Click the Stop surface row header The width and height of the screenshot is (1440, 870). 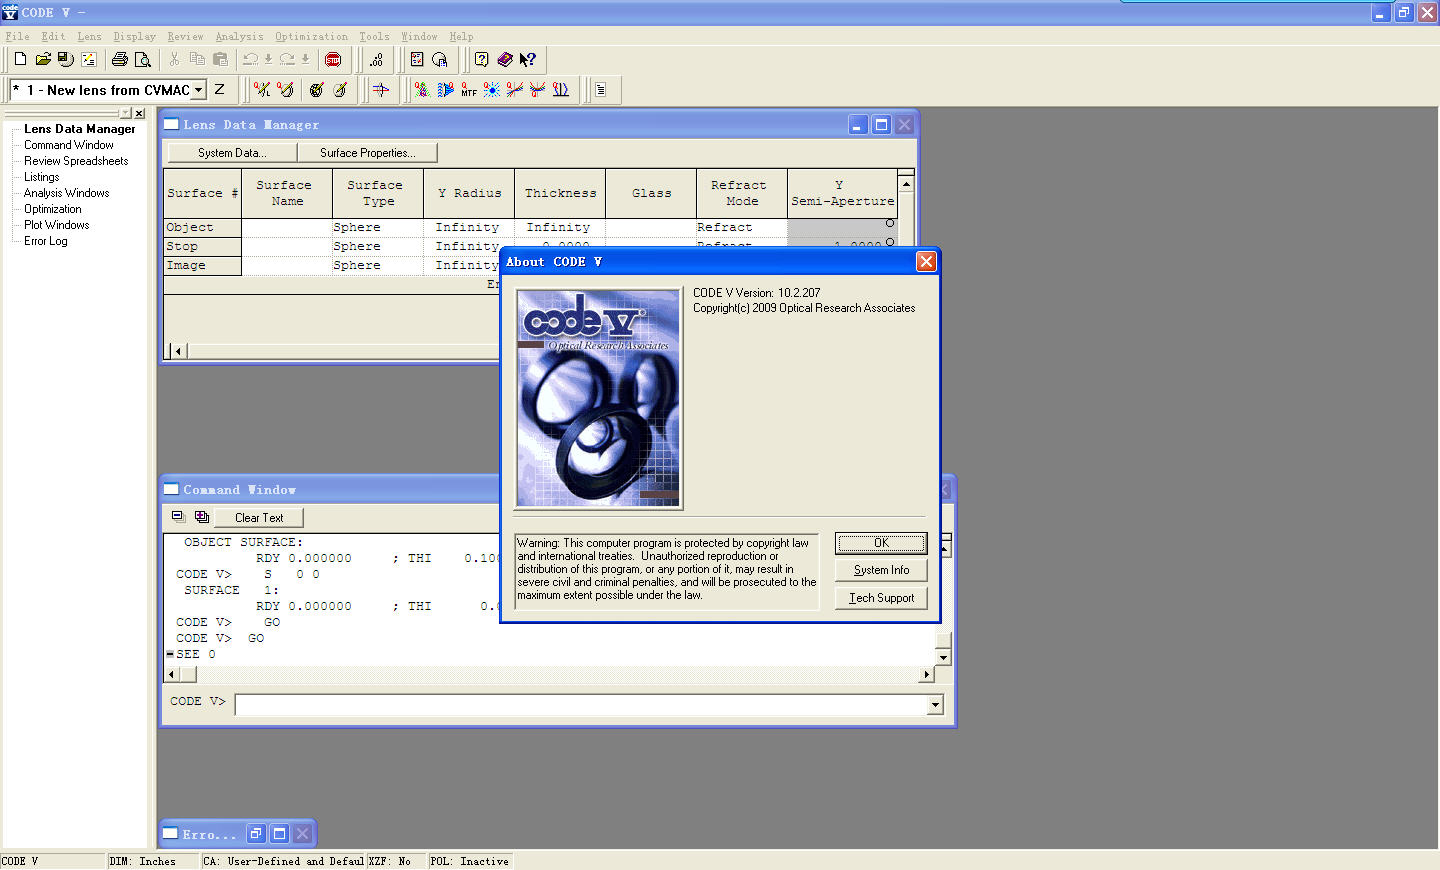tap(202, 246)
